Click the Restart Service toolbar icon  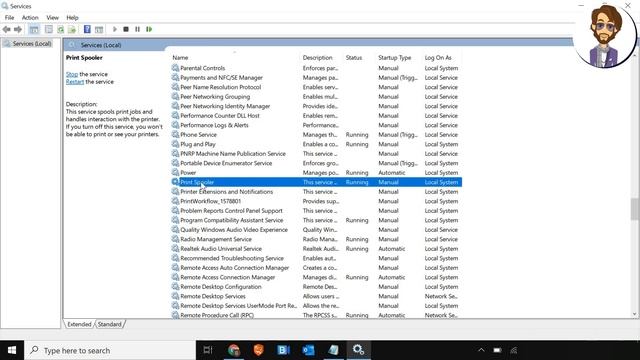coord(149,29)
